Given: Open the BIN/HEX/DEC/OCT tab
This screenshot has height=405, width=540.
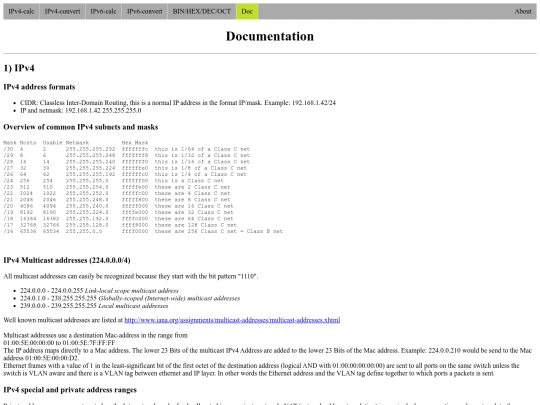Looking at the screenshot, I should tap(202, 11).
